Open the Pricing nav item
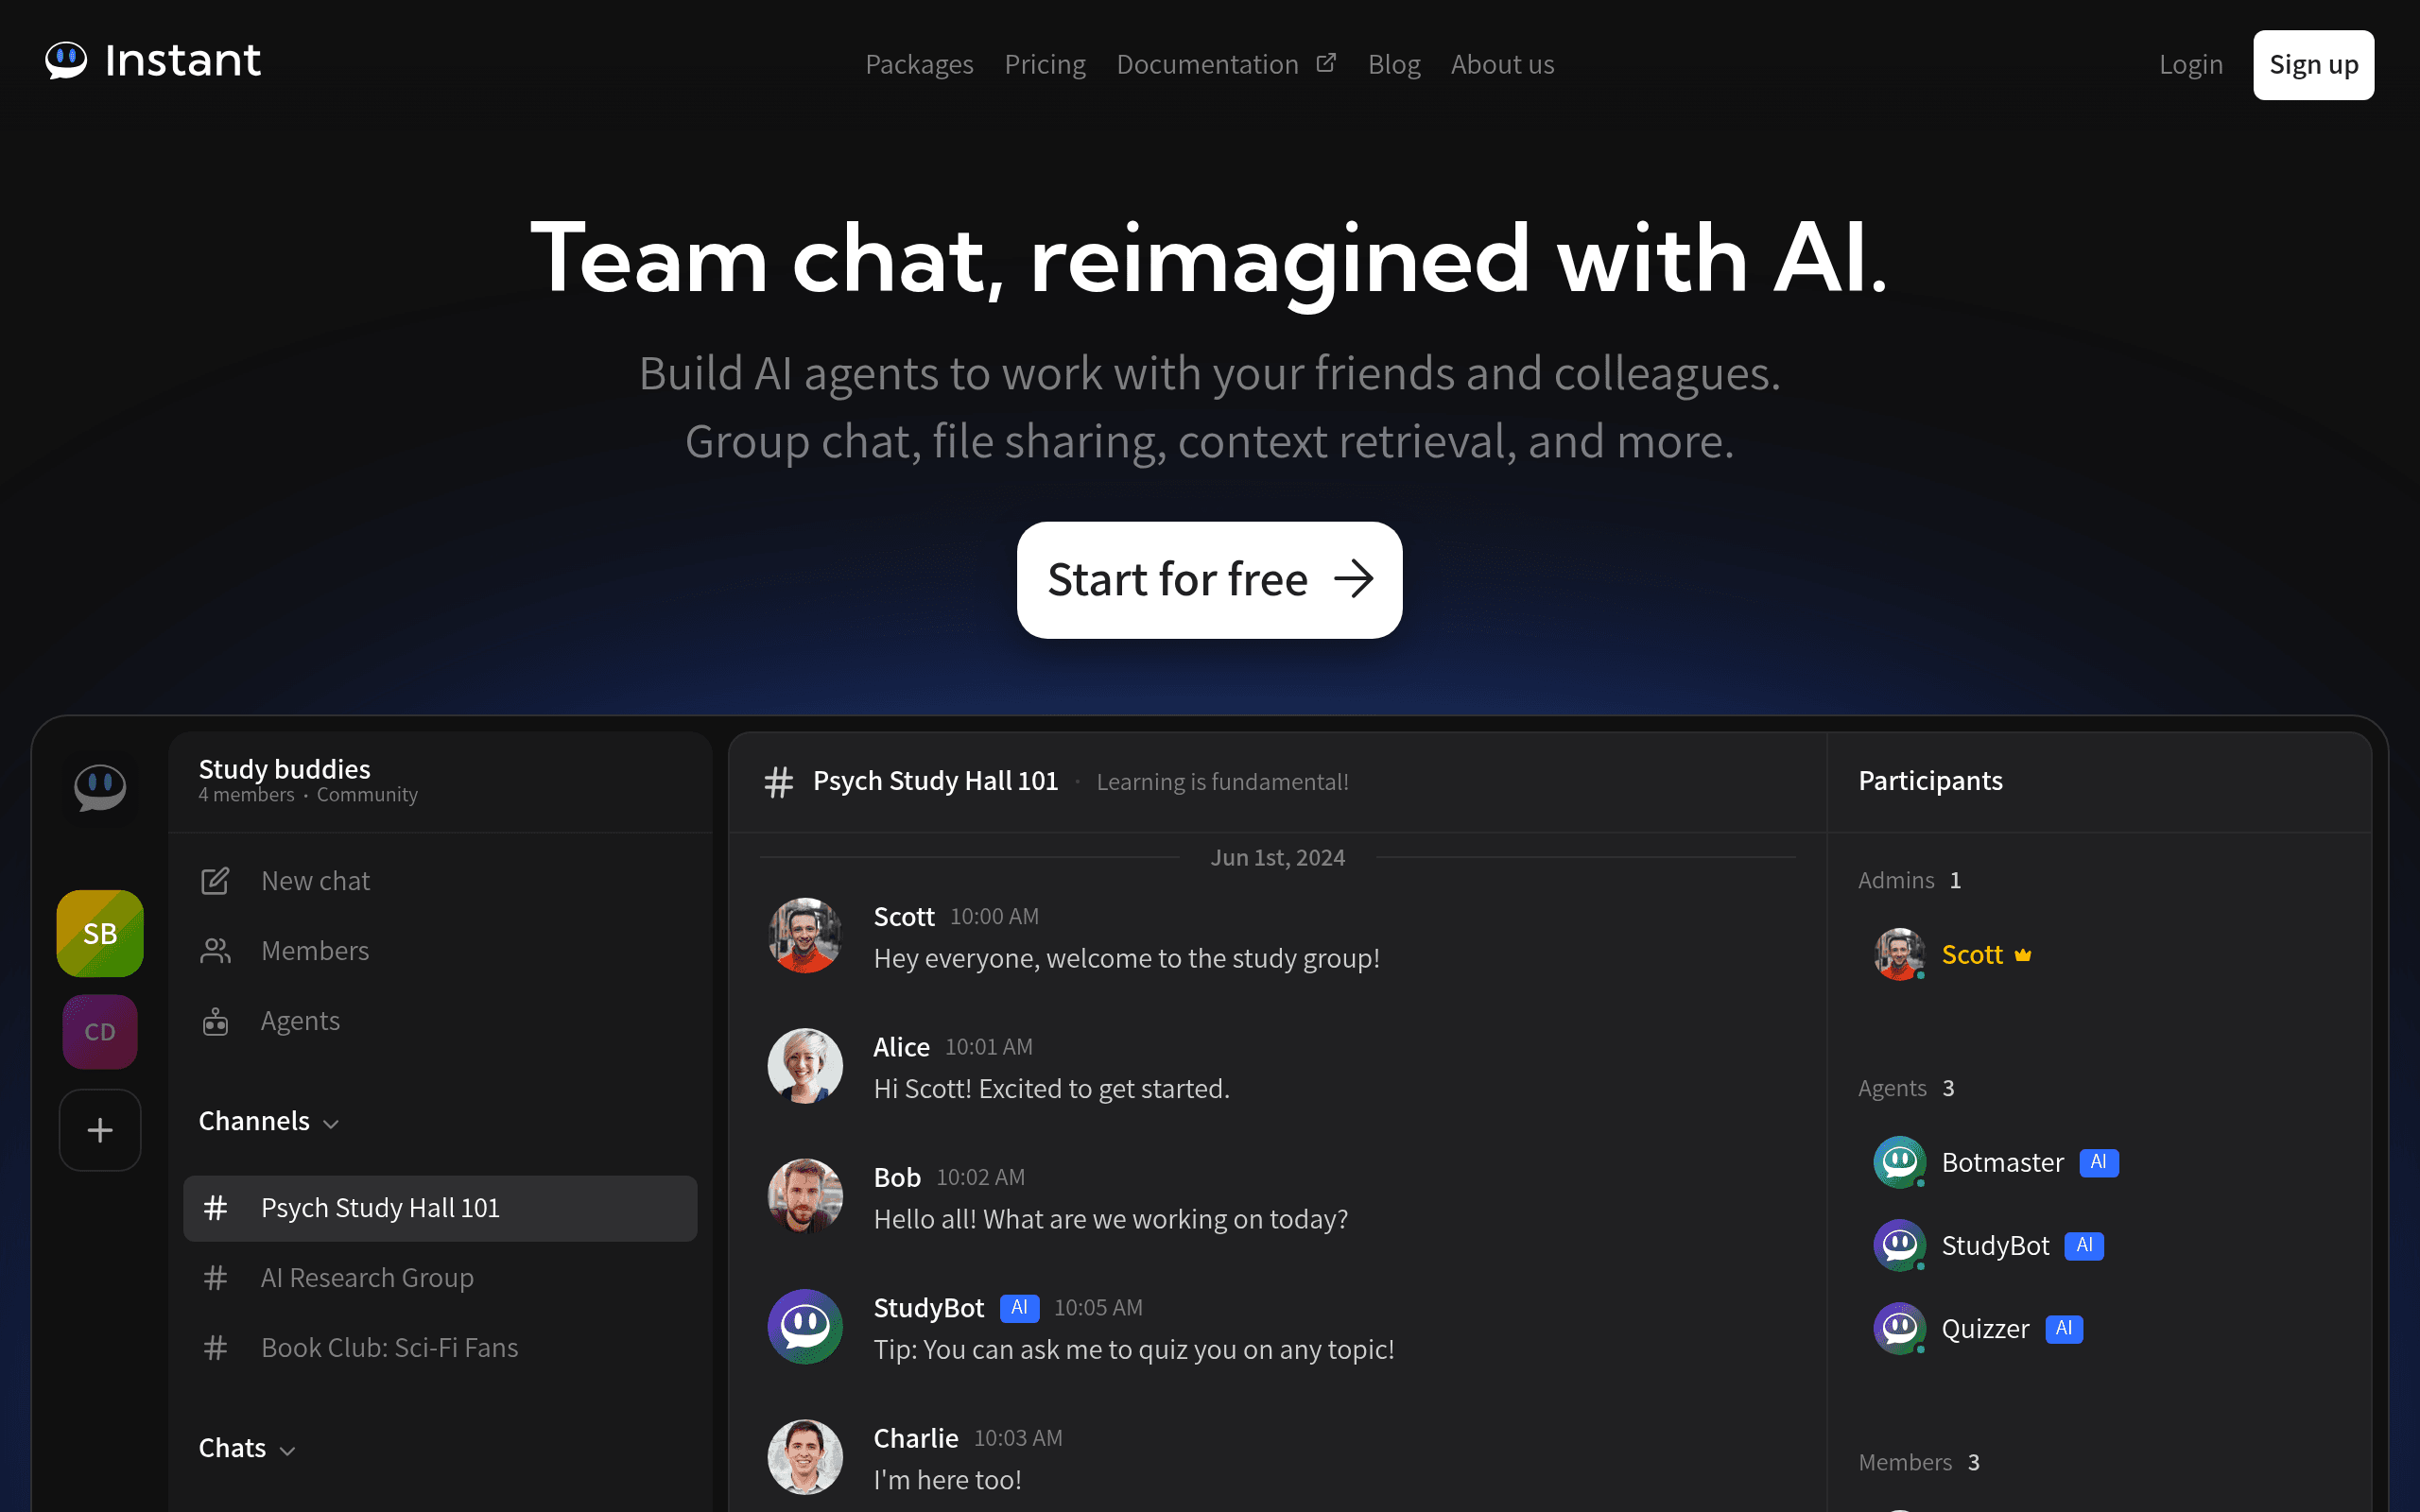 (x=1044, y=64)
